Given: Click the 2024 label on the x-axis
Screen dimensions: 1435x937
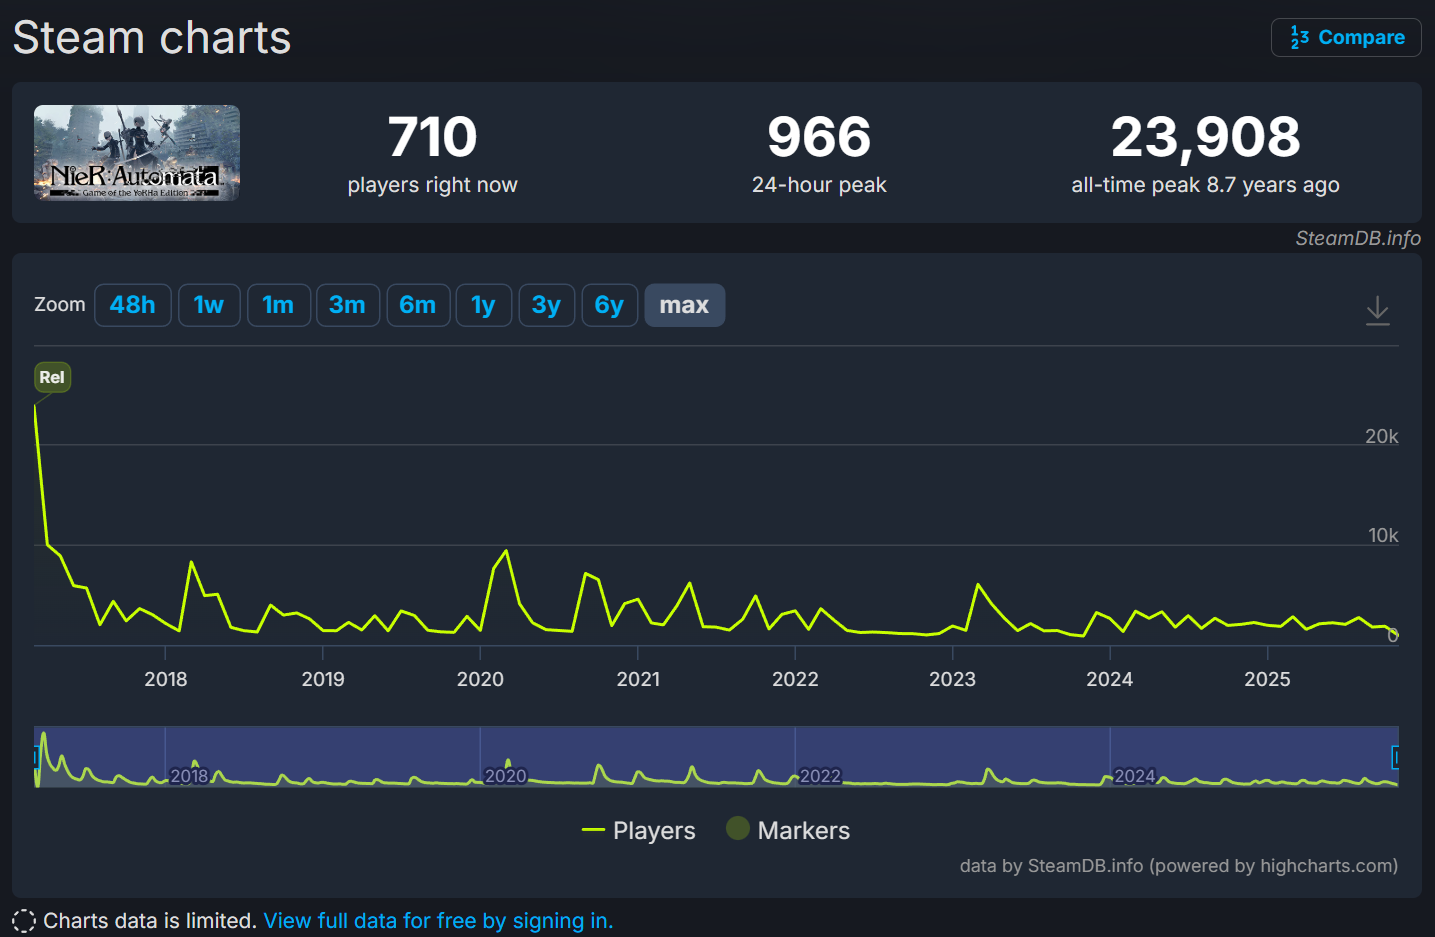Looking at the screenshot, I should [1110, 679].
